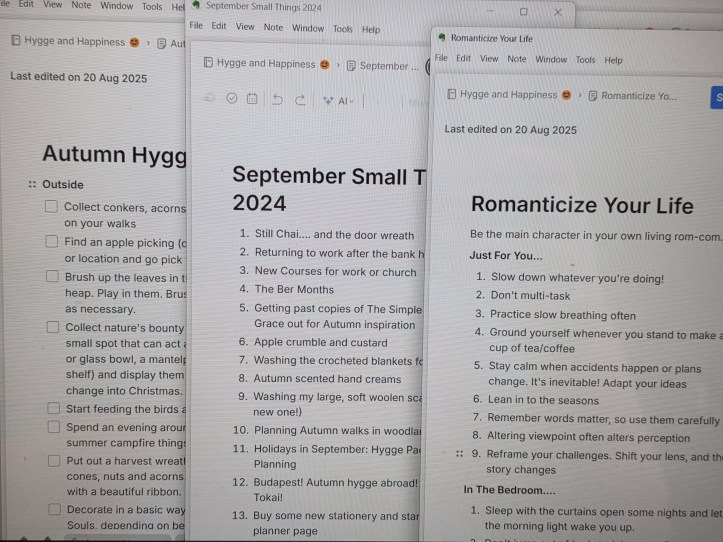Open the Tools menu in Romanticize Your Life window

[585, 59]
